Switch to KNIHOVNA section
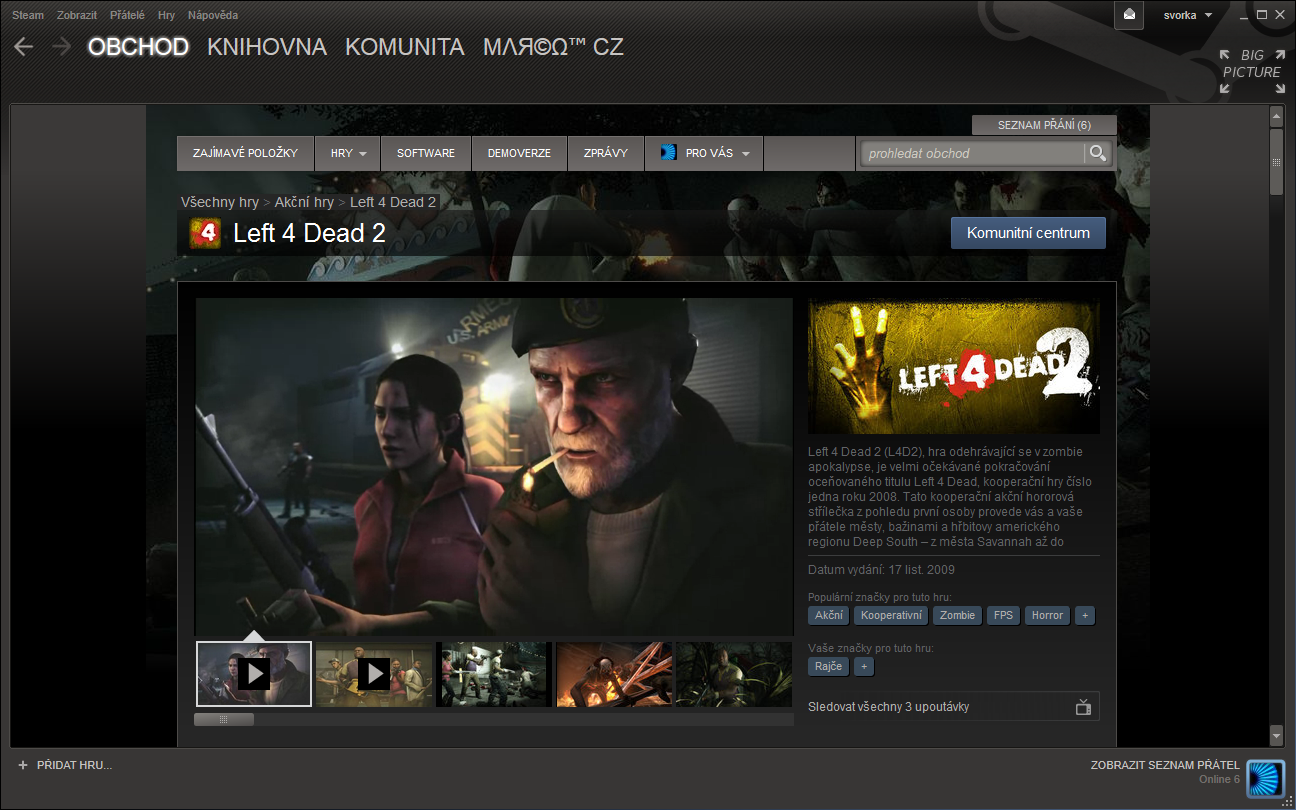 pos(267,47)
